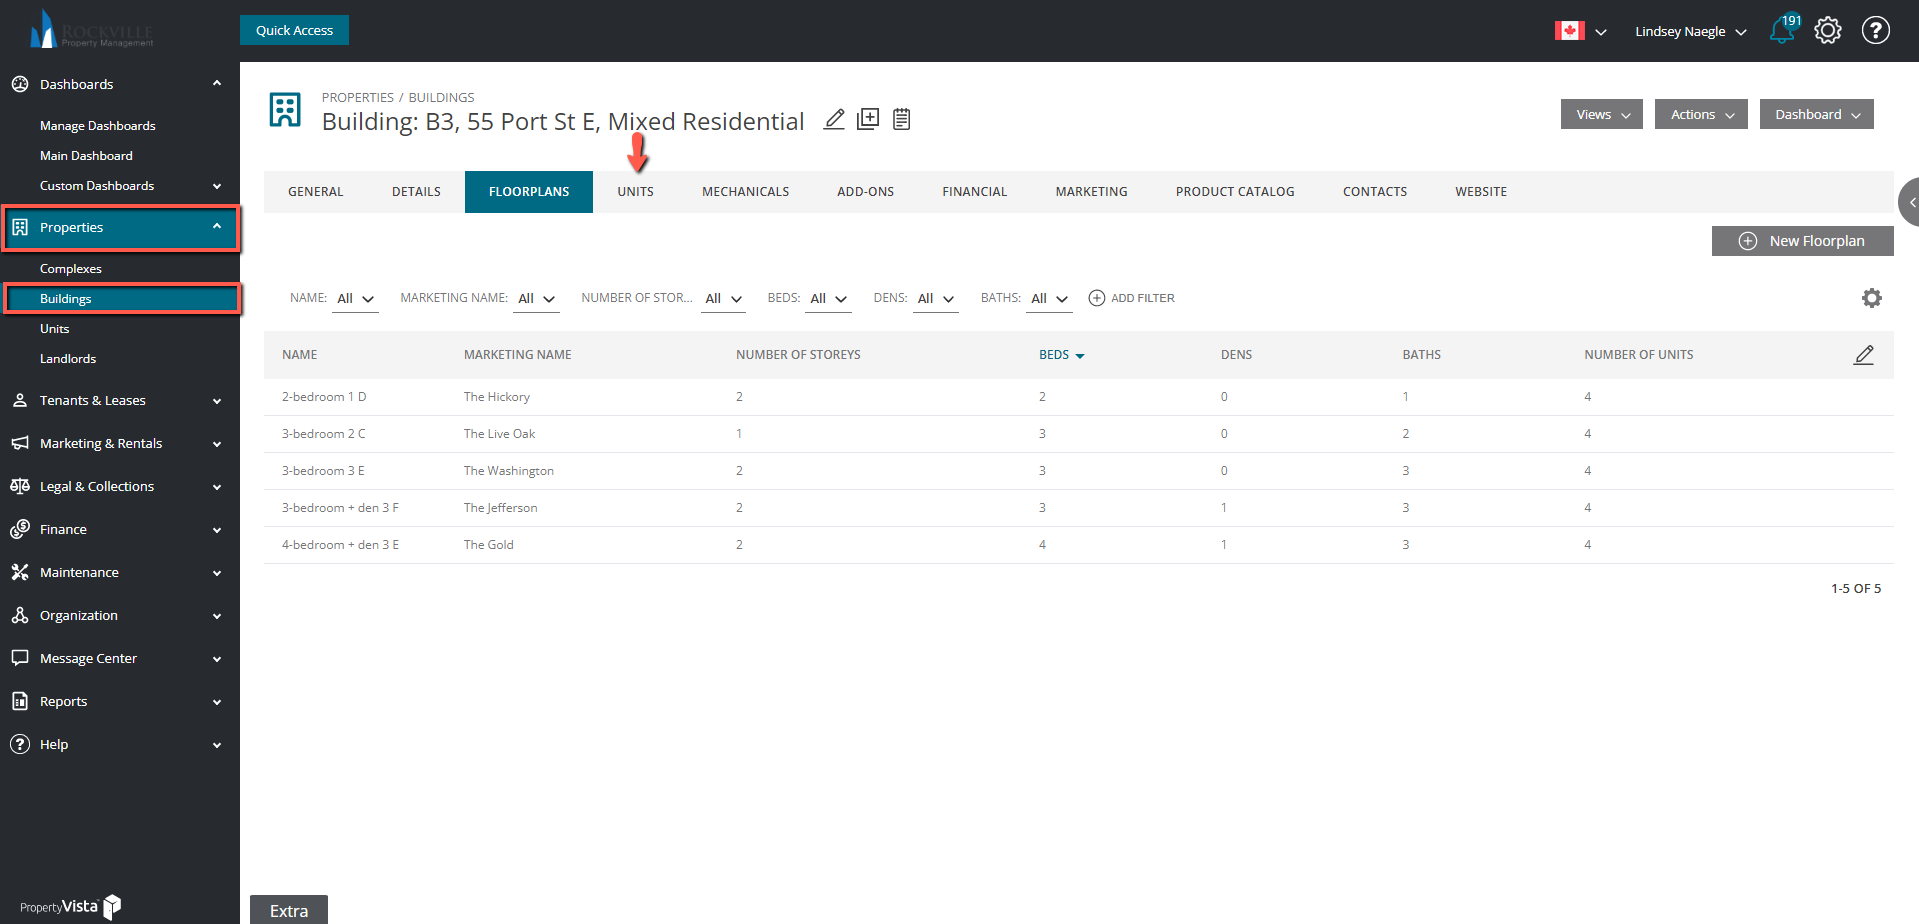Open the Actions dropdown
The image size is (1919, 924).
pos(1701,114)
